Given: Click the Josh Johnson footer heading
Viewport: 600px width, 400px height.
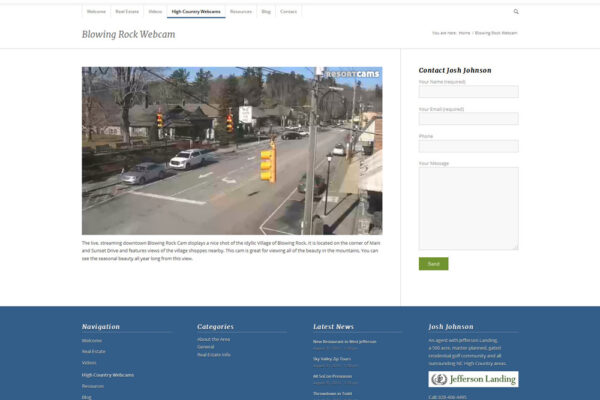Looking at the screenshot, I should coord(451,327).
